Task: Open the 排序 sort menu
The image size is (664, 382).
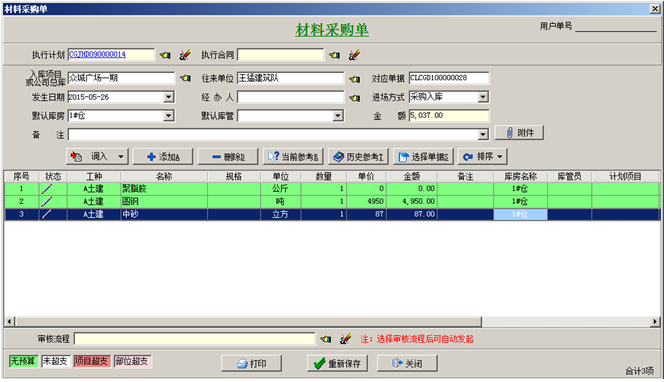Action: (483, 157)
